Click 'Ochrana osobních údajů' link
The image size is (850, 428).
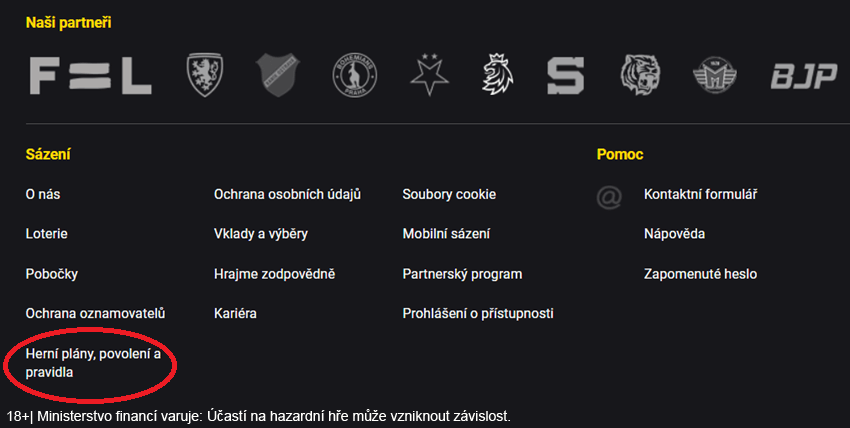coord(287,194)
